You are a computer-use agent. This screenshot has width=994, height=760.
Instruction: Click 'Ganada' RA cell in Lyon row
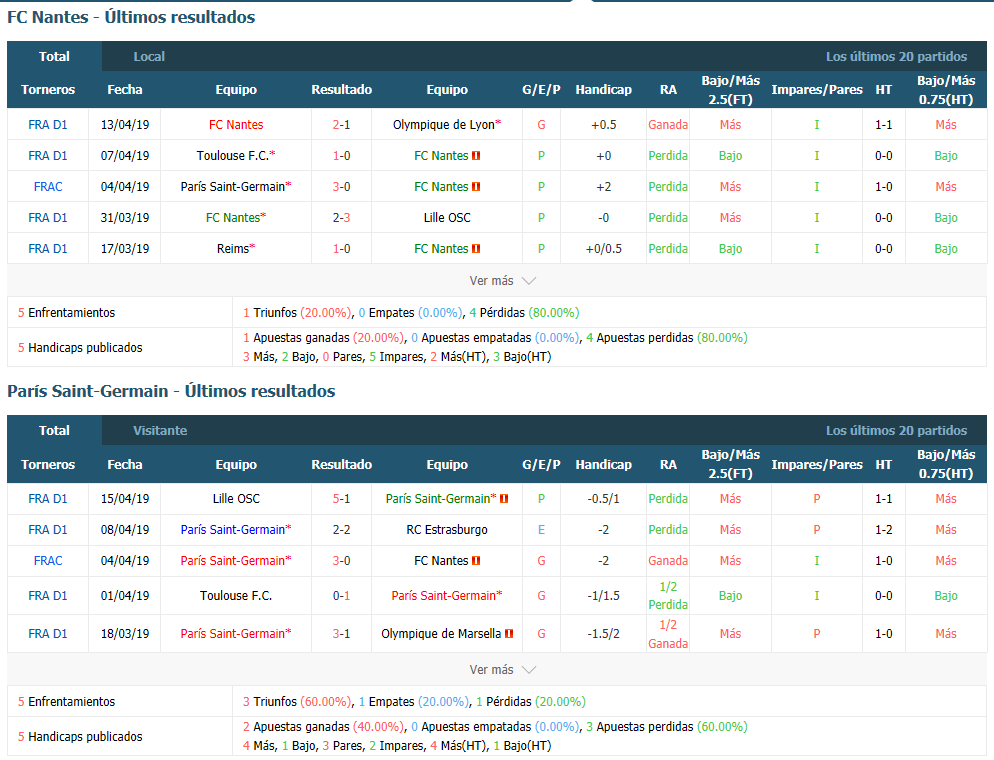tap(668, 125)
